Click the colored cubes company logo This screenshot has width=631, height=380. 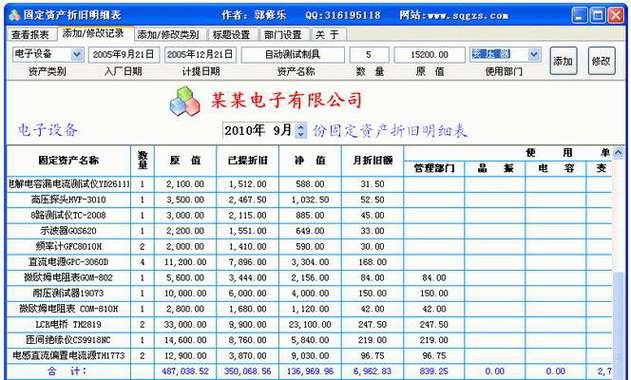(x=185, y=101)
